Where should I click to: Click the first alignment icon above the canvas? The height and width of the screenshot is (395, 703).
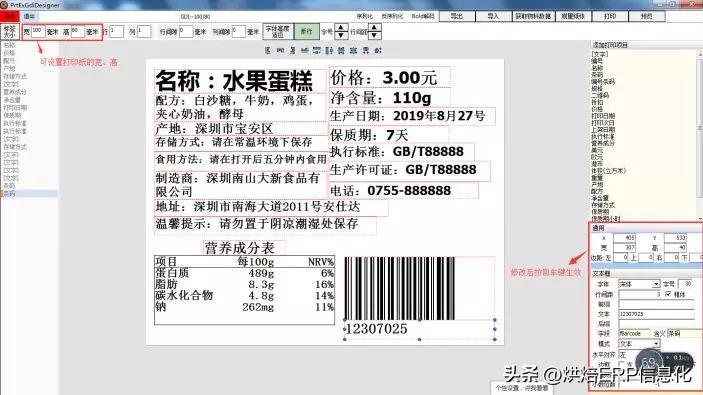tap(268, 51)
